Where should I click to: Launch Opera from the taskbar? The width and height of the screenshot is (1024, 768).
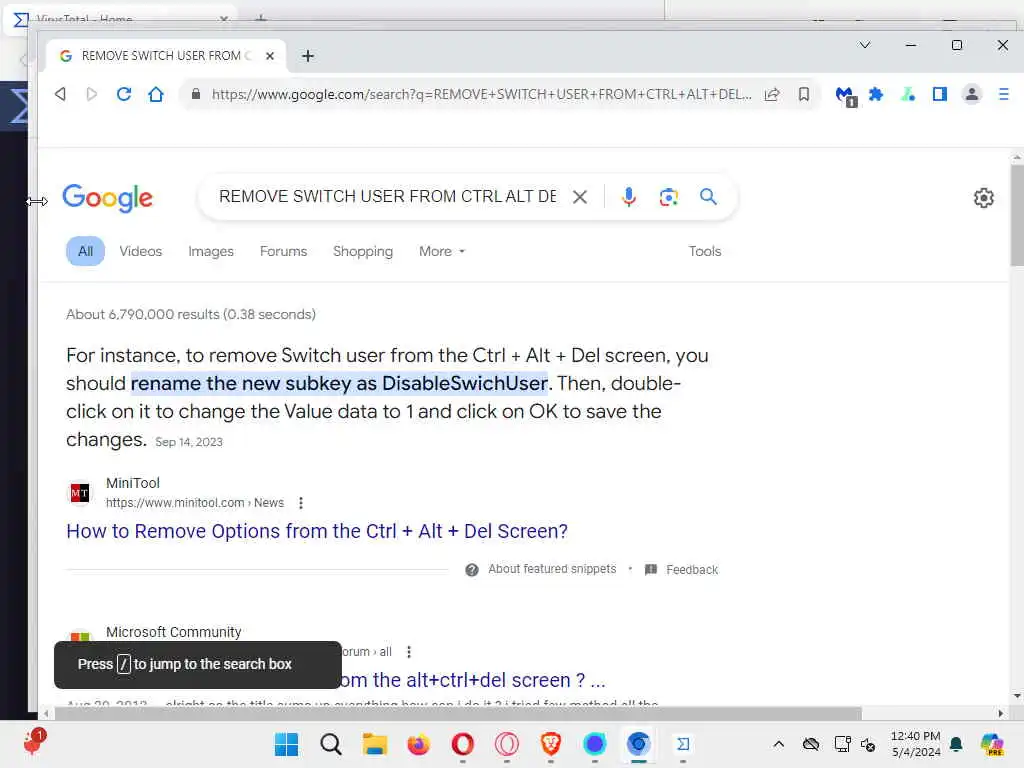462,744
